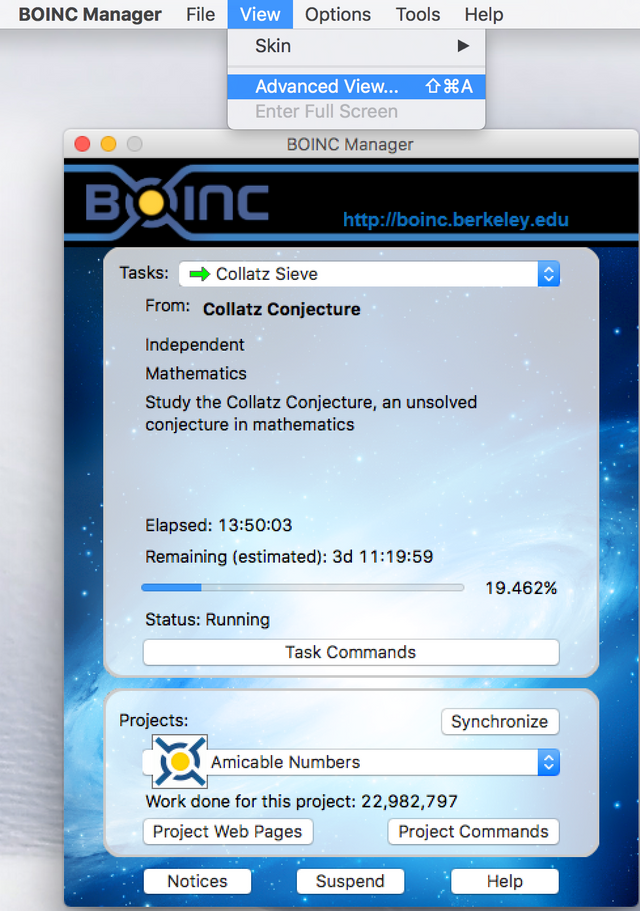The image size is (640, 911).
Task: Click the Status: Running text
Action: coord(207,619)
